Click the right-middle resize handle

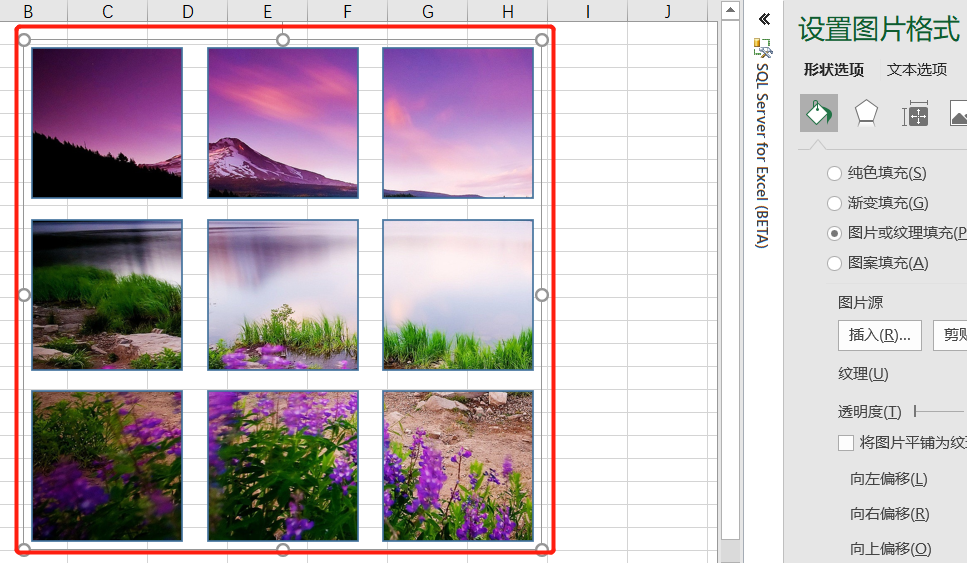pyautogui.click(x=541, y=295)
